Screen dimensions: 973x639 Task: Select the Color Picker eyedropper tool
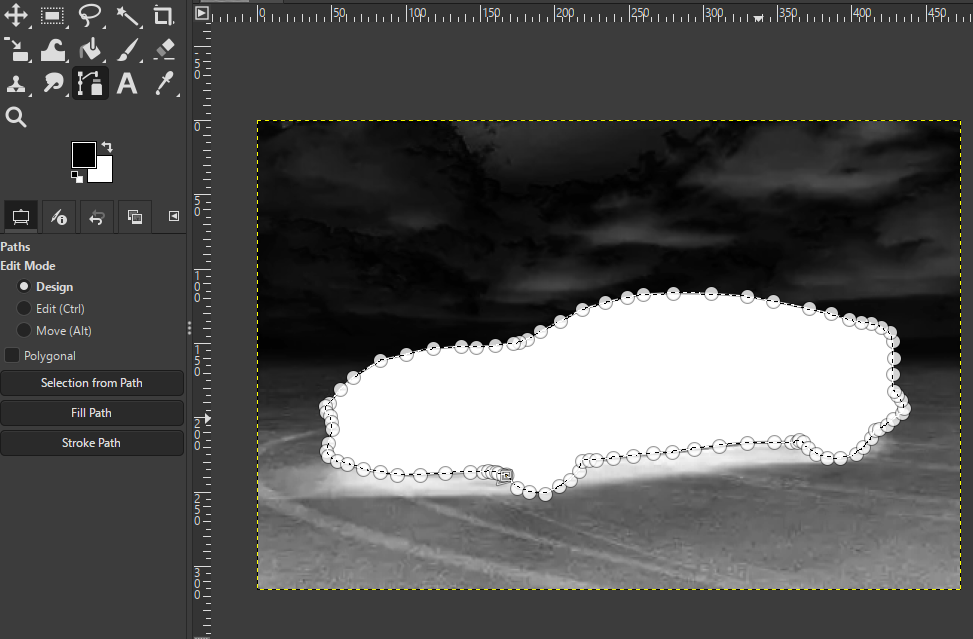pyautogui.click(x=164, y=83)
